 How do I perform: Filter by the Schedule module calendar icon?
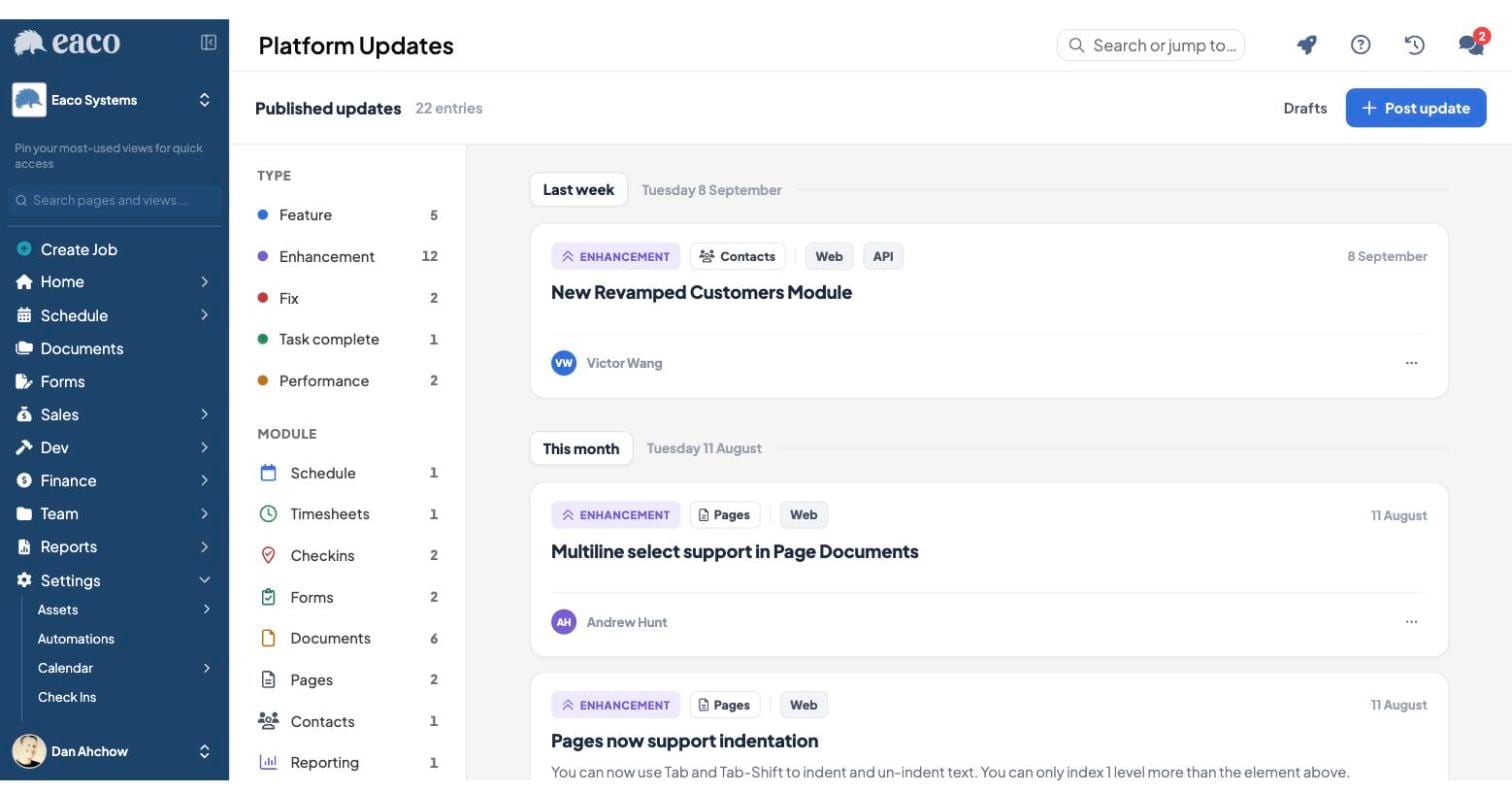pyautogui.click(x=268, y=473)
